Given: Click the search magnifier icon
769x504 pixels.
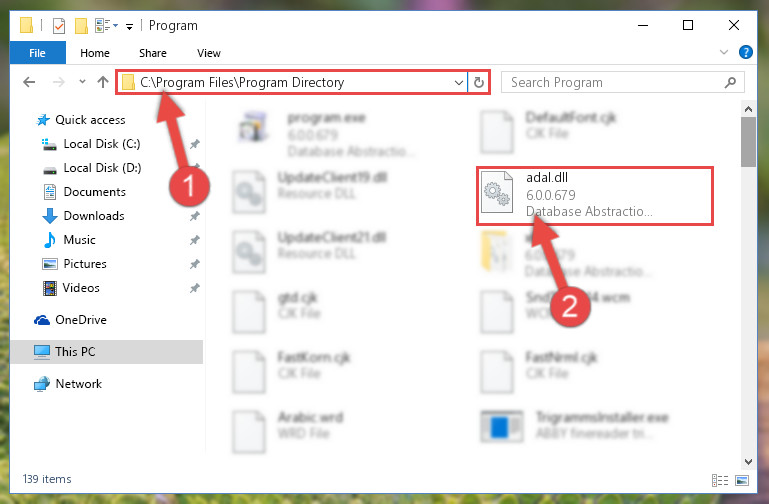Looking at the screenshot, I should click(x=730, y=82).
